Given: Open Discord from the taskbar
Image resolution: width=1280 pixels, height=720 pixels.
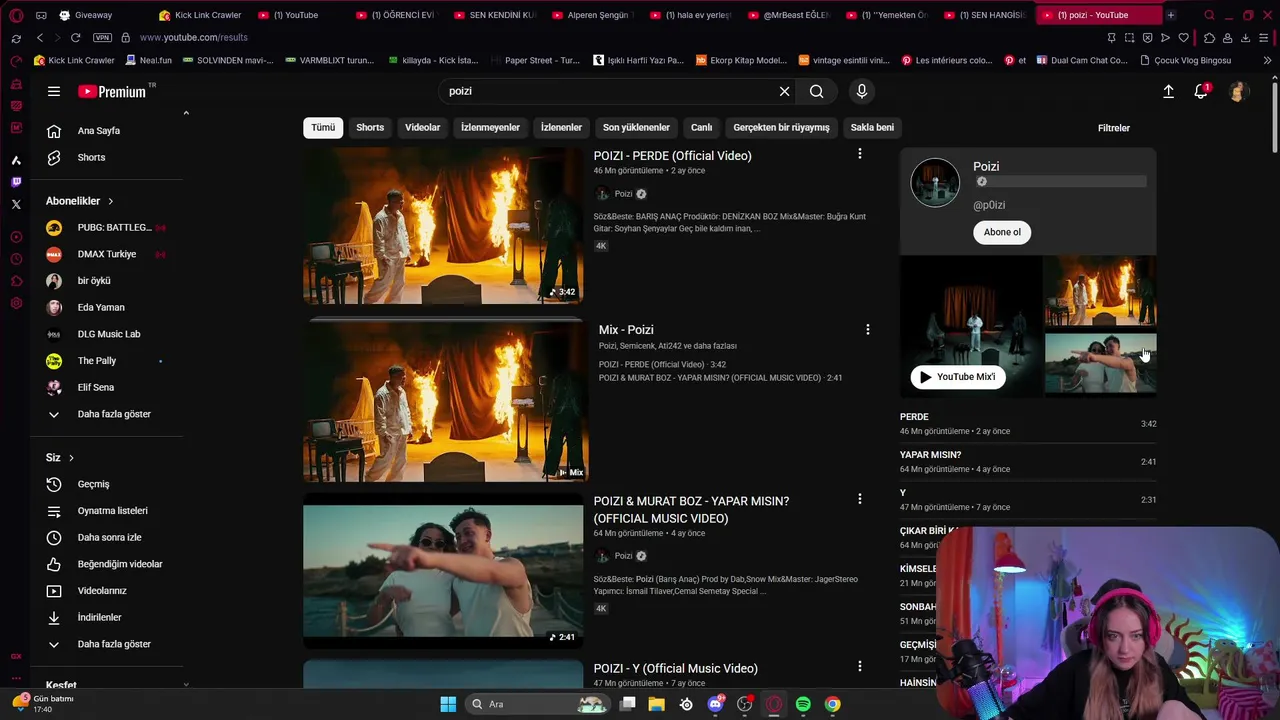Looking at the screenshot, I should click(715, 704).
